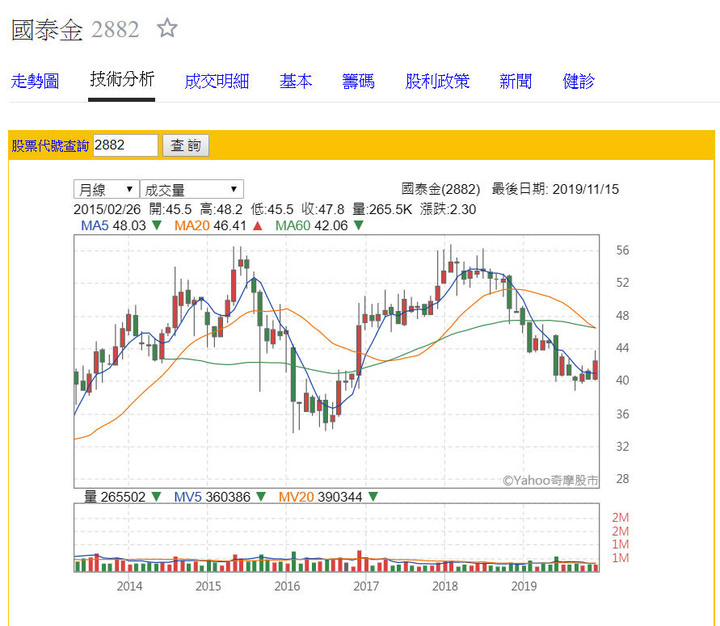Click the red up arrow next to MA20

pos(257,226)
